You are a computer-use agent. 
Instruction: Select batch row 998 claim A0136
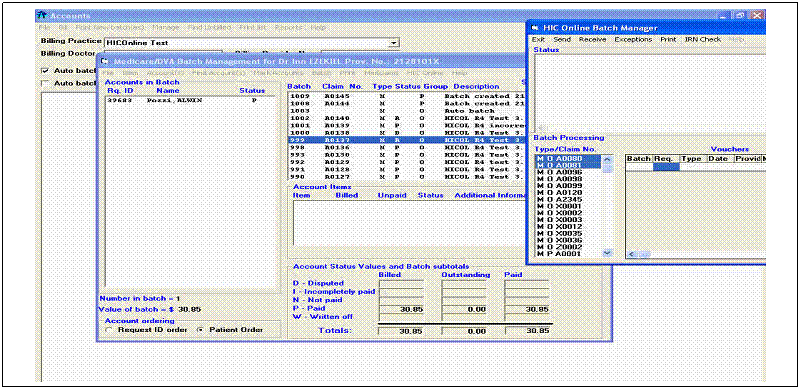click(x=407, y=147)
